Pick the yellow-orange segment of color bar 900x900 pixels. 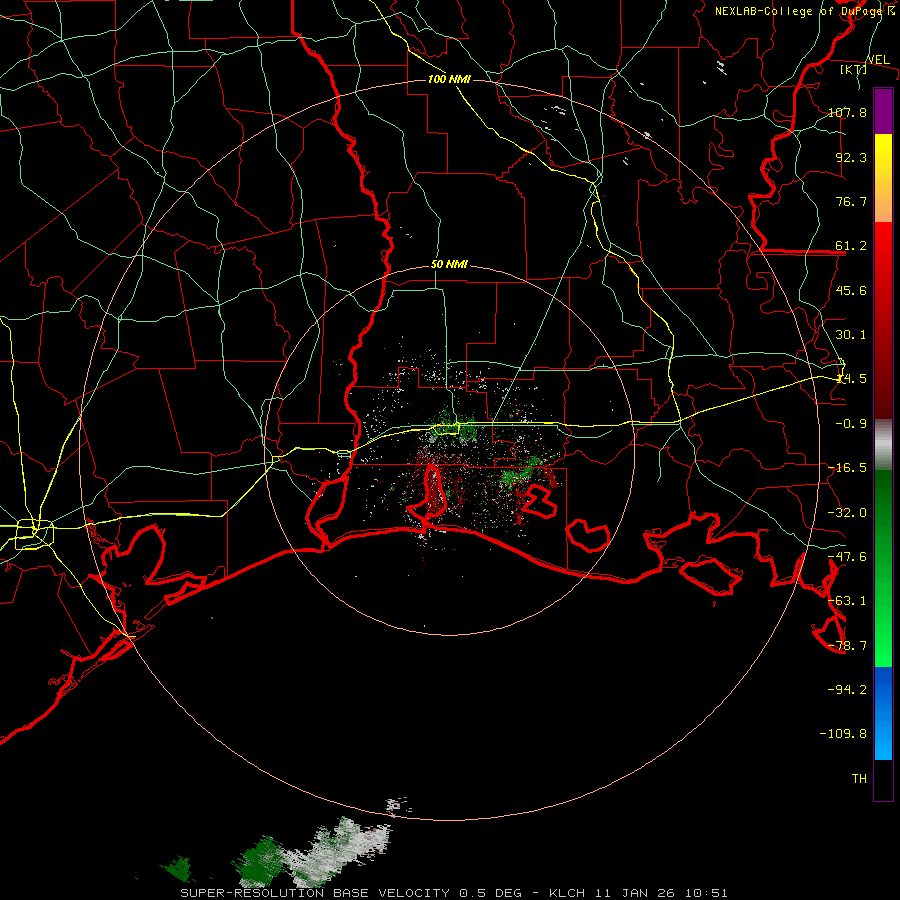(x=883, y=178)
